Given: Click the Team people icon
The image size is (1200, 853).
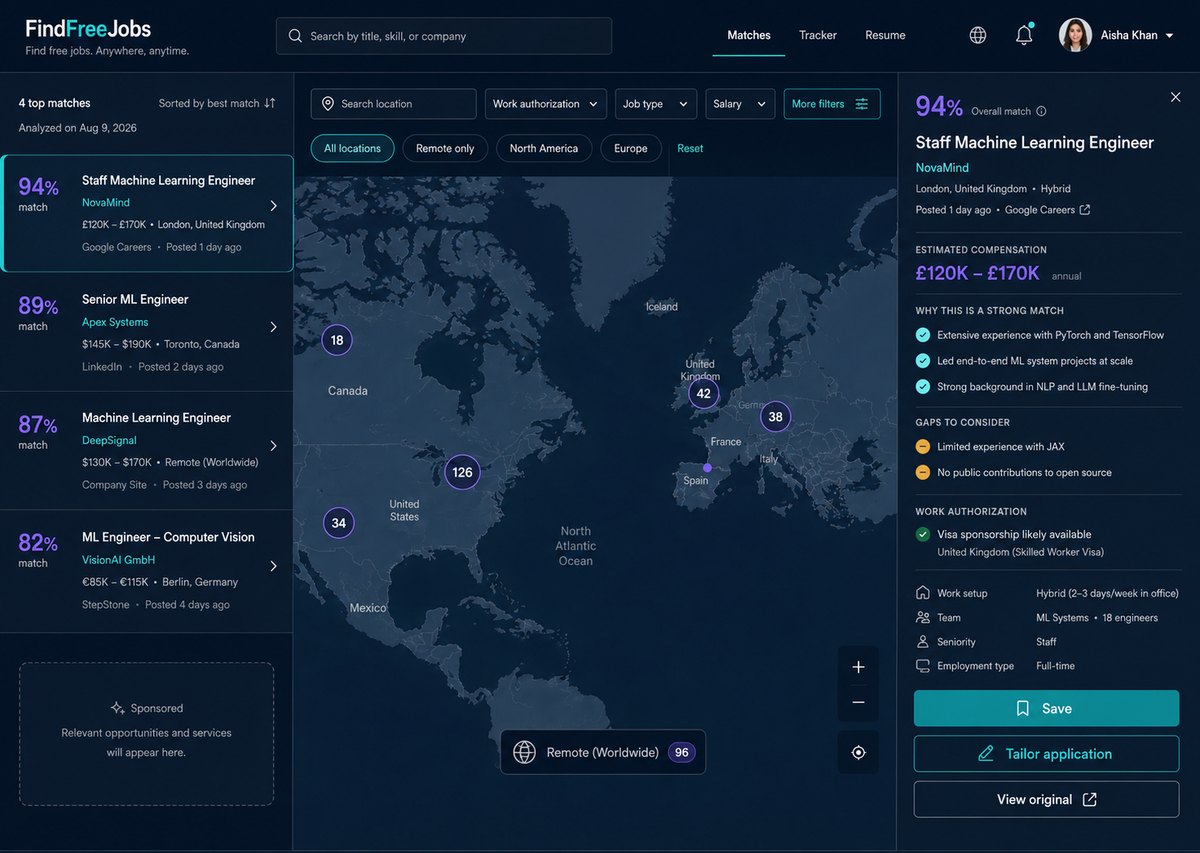Looking at the screenshot, I should point(922,618).
